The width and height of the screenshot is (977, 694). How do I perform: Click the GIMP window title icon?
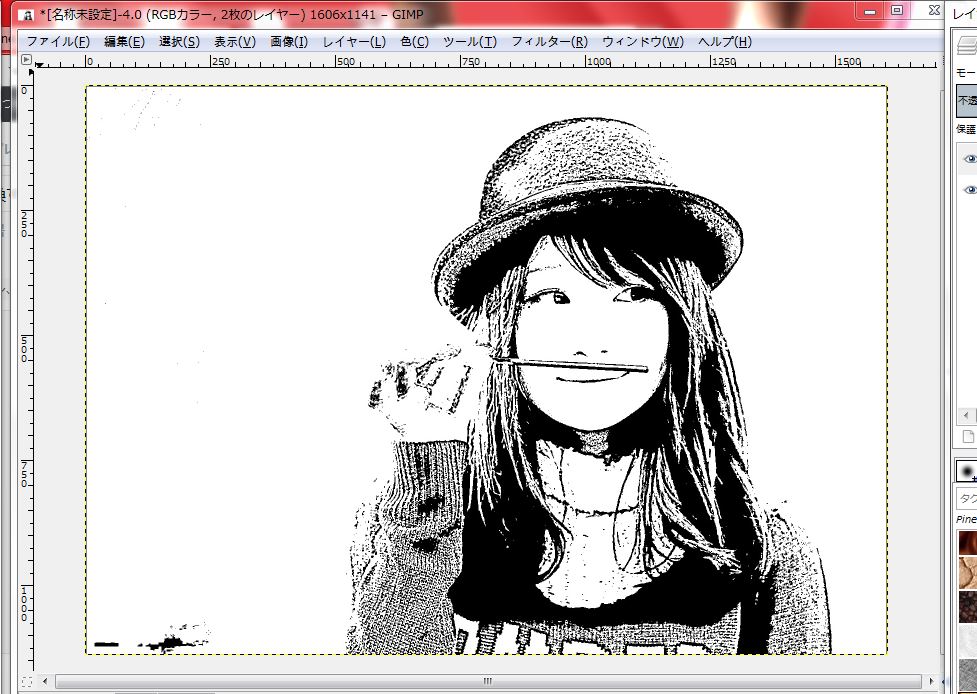pyautogui.click(x=27, y=15)
